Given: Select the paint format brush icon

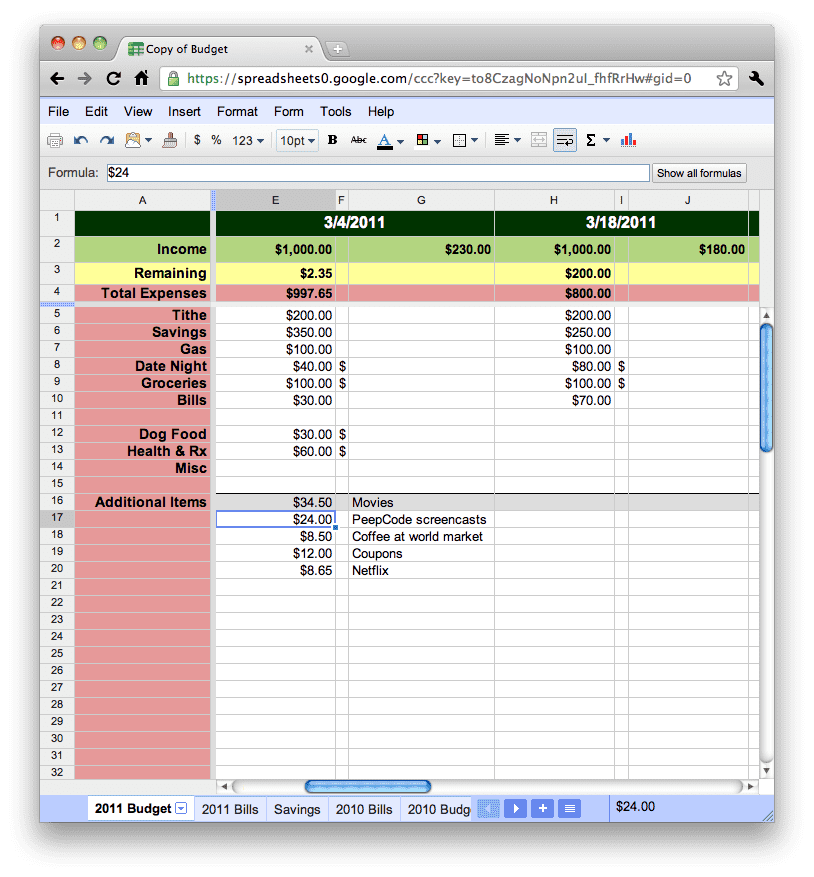Looking at the screenshot, I should coord(170,140).
